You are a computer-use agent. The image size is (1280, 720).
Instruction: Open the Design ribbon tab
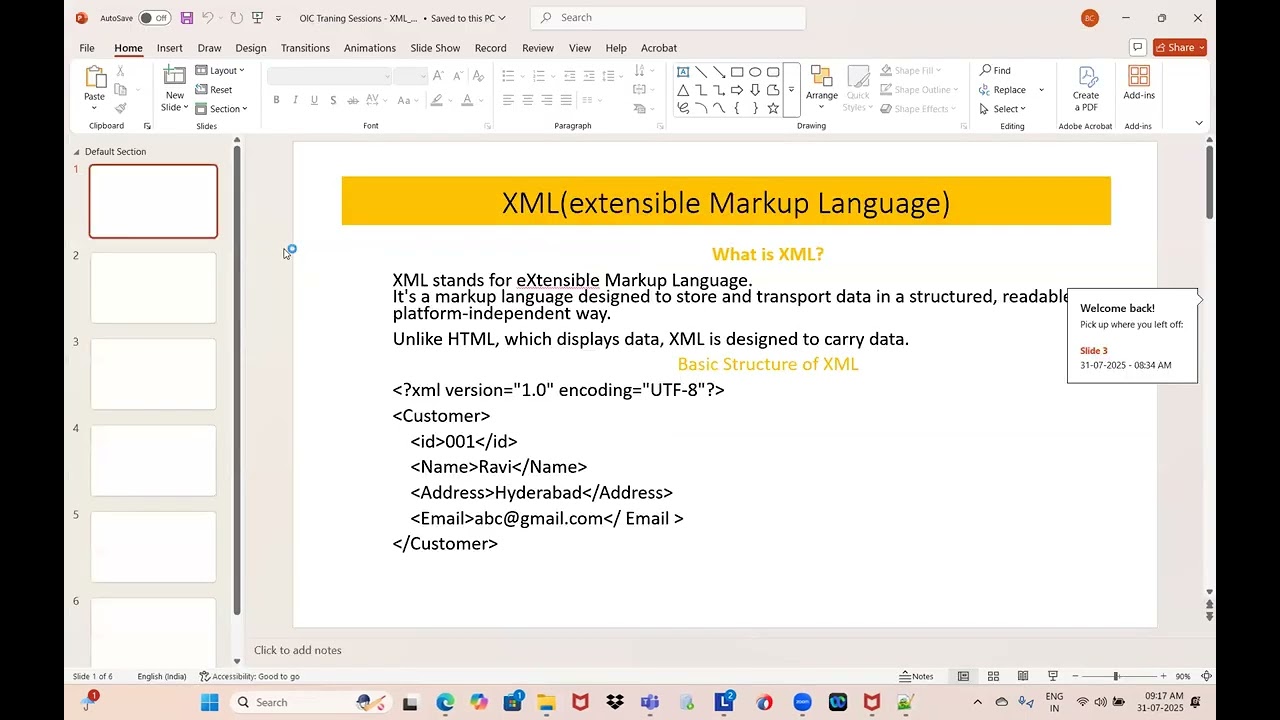click(251, 48)
